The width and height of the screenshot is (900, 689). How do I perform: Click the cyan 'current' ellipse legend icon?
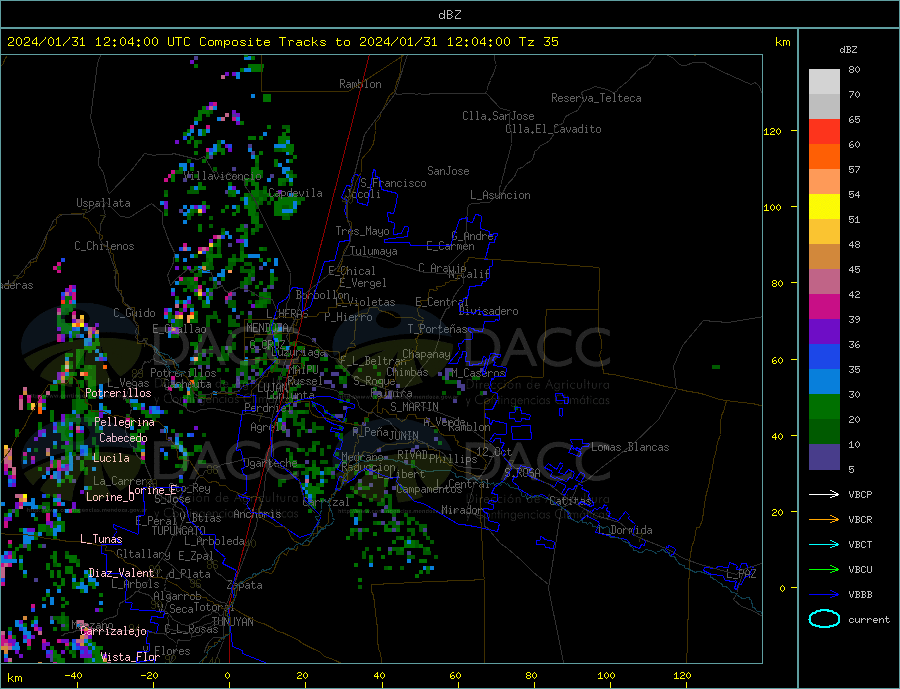click(x=824, y=619)
